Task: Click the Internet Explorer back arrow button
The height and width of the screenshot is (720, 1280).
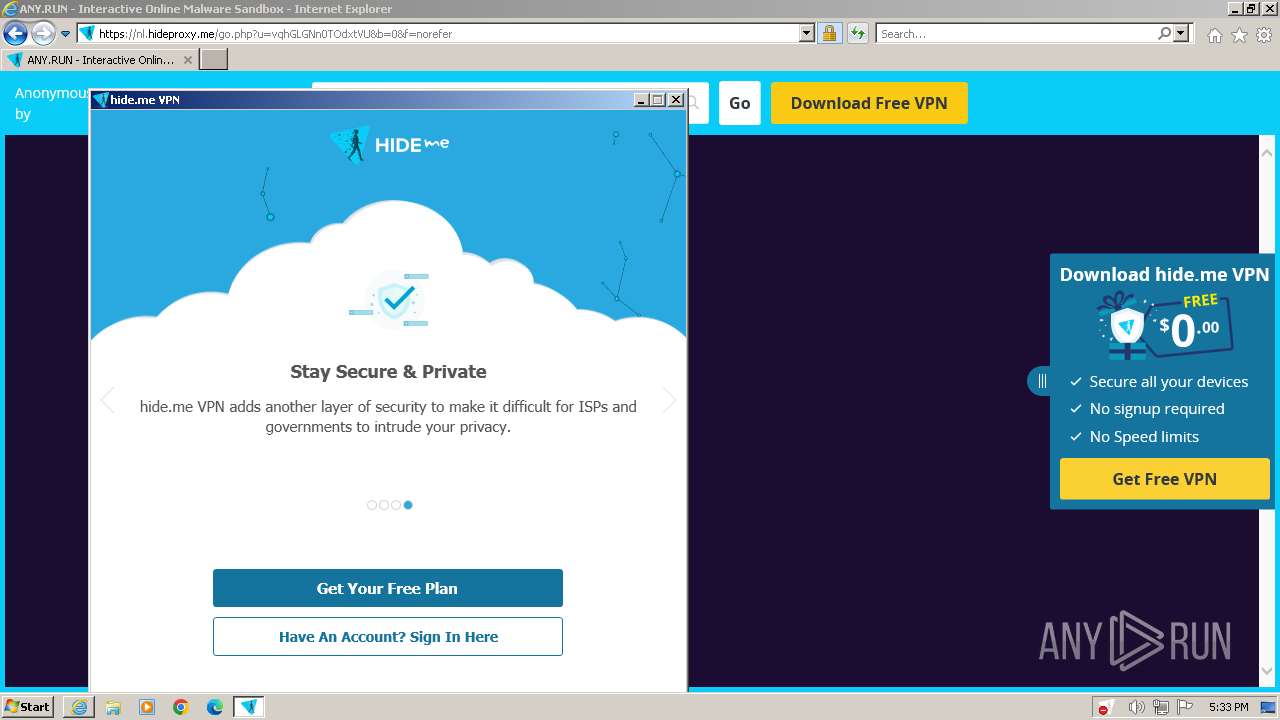Action: (x=15, y=34)
